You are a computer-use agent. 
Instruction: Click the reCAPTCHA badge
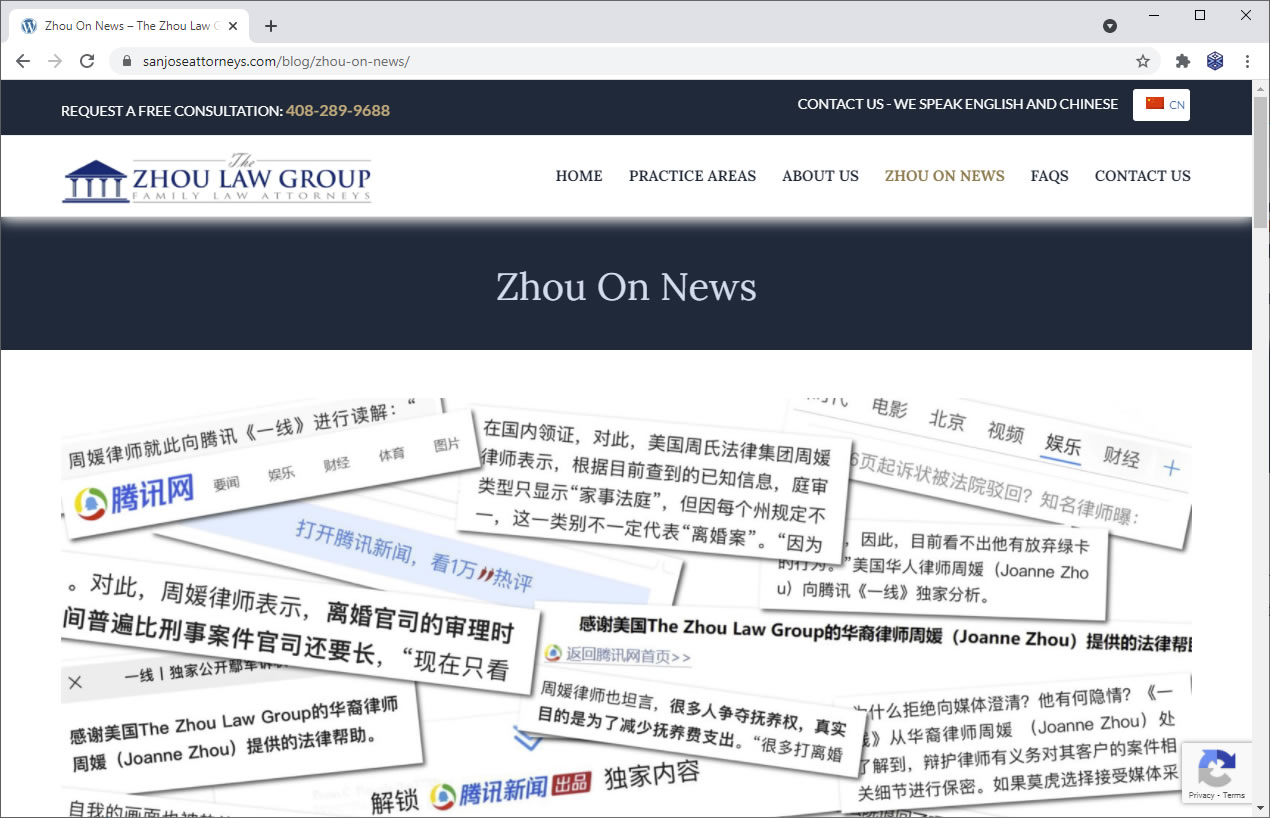click(x=1216, y=772)
